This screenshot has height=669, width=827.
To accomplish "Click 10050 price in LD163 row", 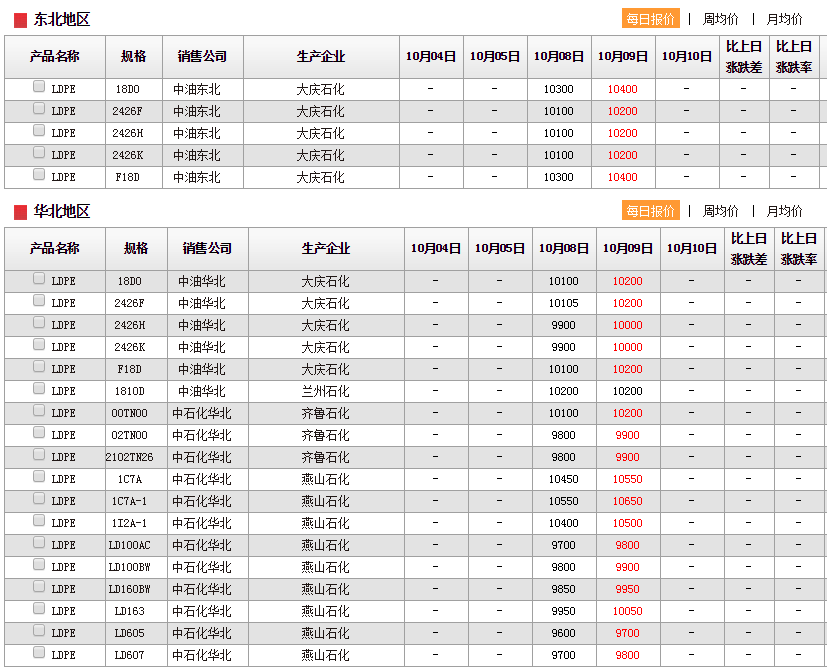I will click(x=628, y=611).
